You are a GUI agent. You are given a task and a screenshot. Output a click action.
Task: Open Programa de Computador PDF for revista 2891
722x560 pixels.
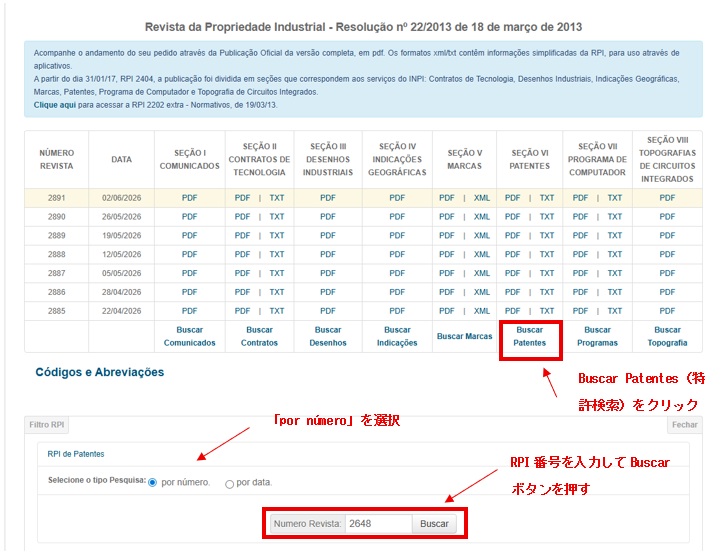(x=580, y=198)
